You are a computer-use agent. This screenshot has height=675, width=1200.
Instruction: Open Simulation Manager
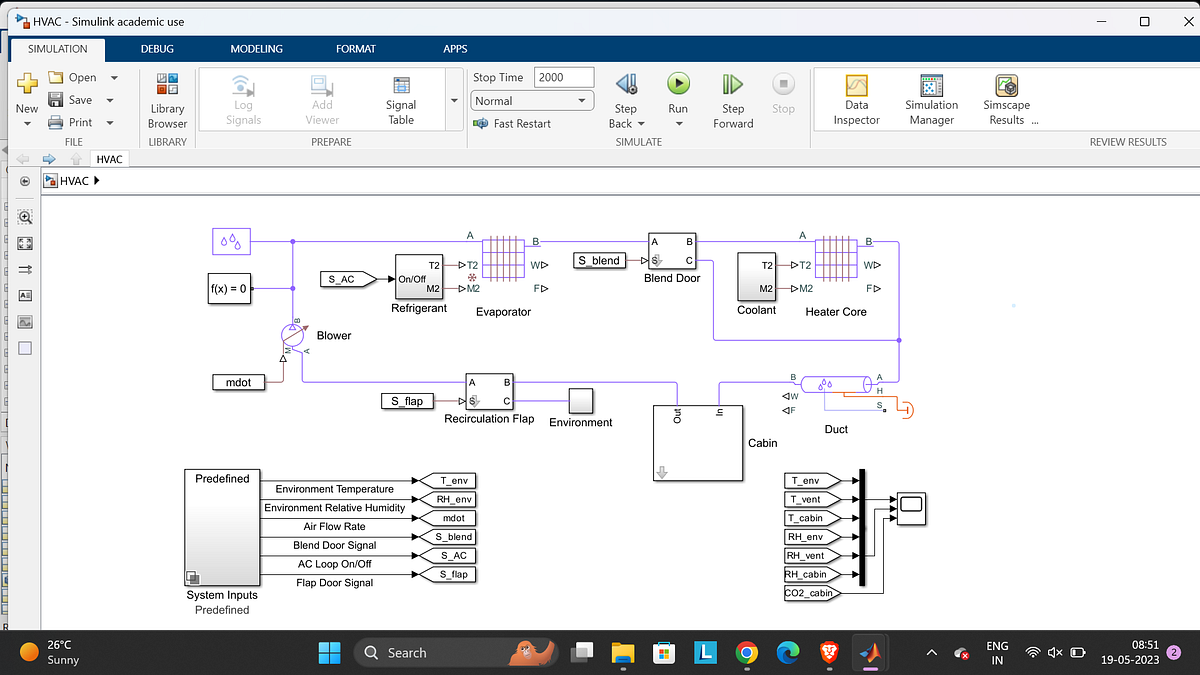931,95
